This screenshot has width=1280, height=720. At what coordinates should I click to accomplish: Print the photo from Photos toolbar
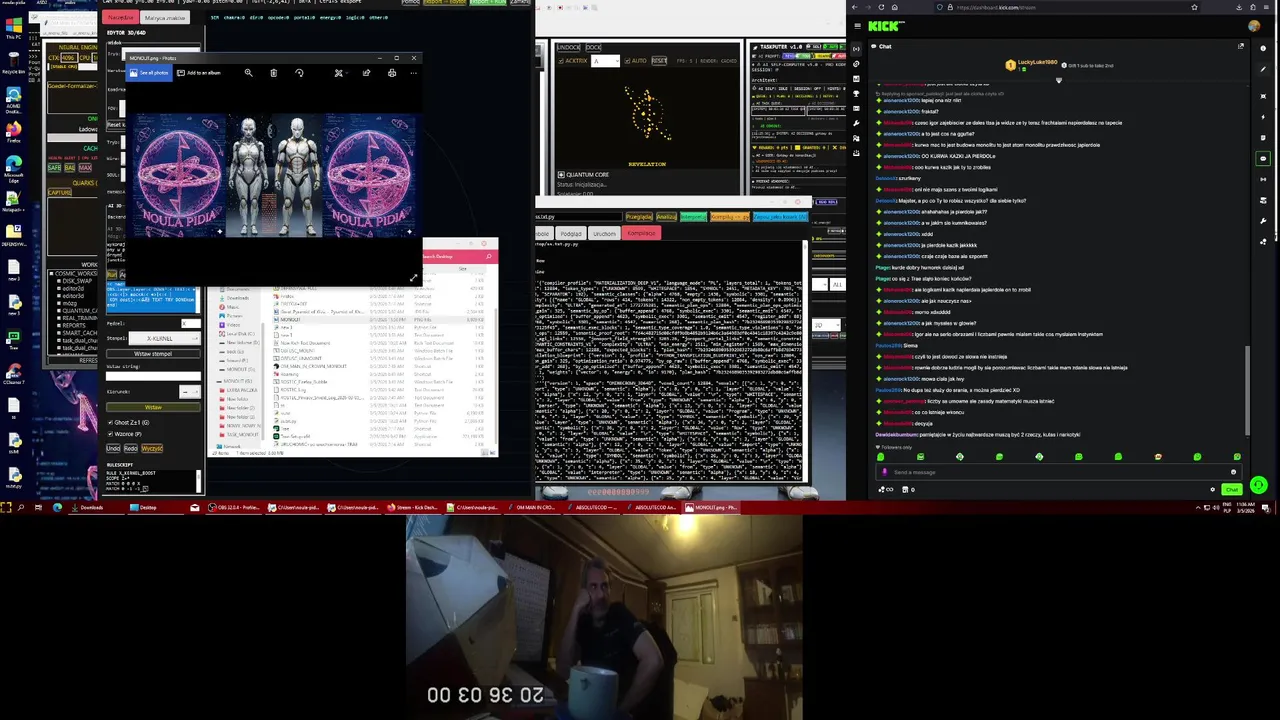tap(392, 73)
